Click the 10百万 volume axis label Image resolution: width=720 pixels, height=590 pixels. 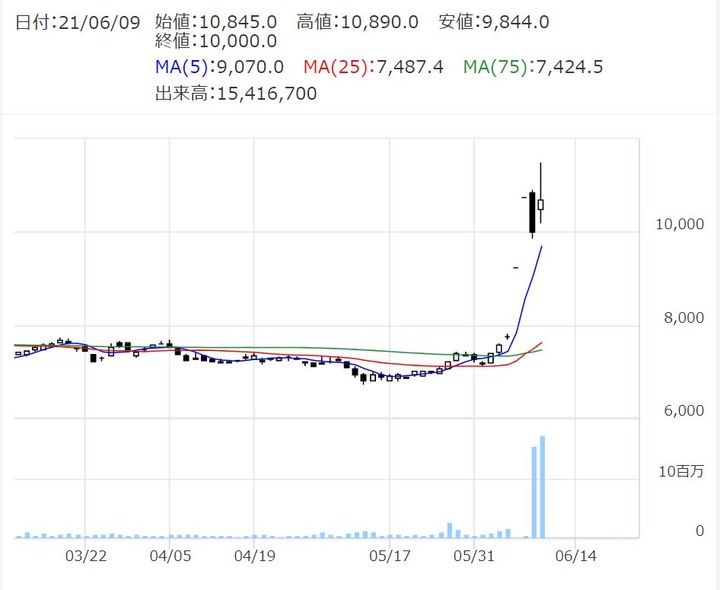click(x=681, y=471)
